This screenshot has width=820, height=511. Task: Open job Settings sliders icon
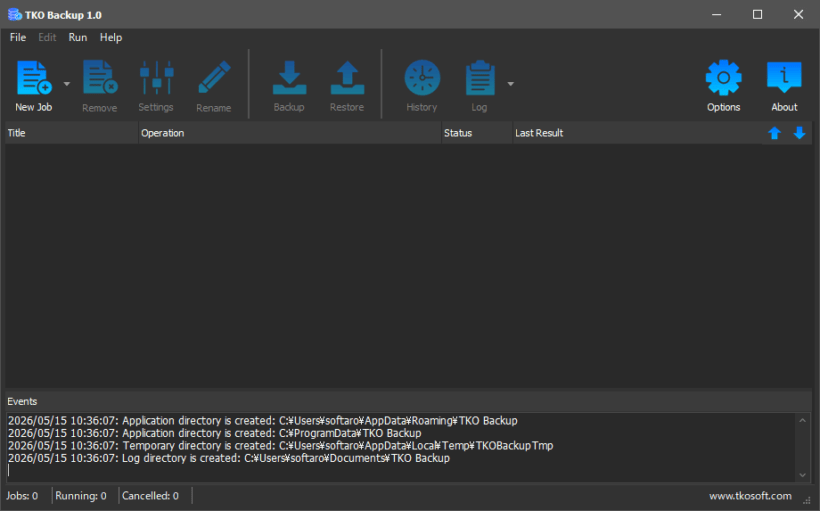point(156,78)
